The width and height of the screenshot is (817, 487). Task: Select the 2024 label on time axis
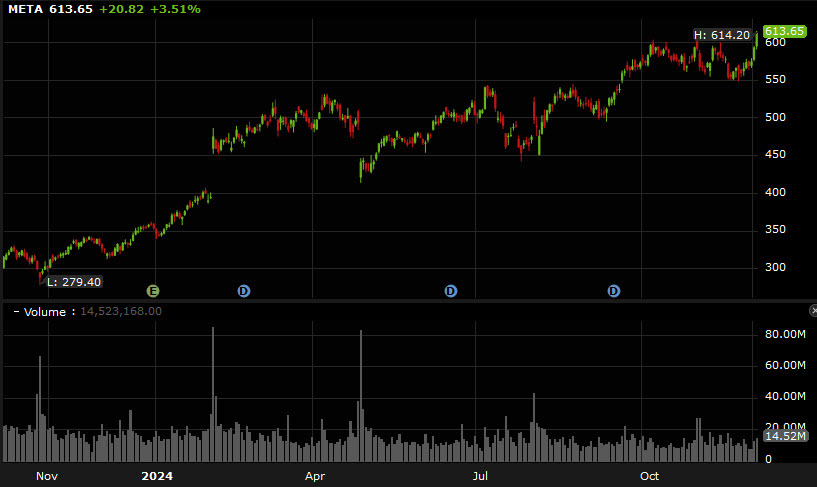[156, 476]
